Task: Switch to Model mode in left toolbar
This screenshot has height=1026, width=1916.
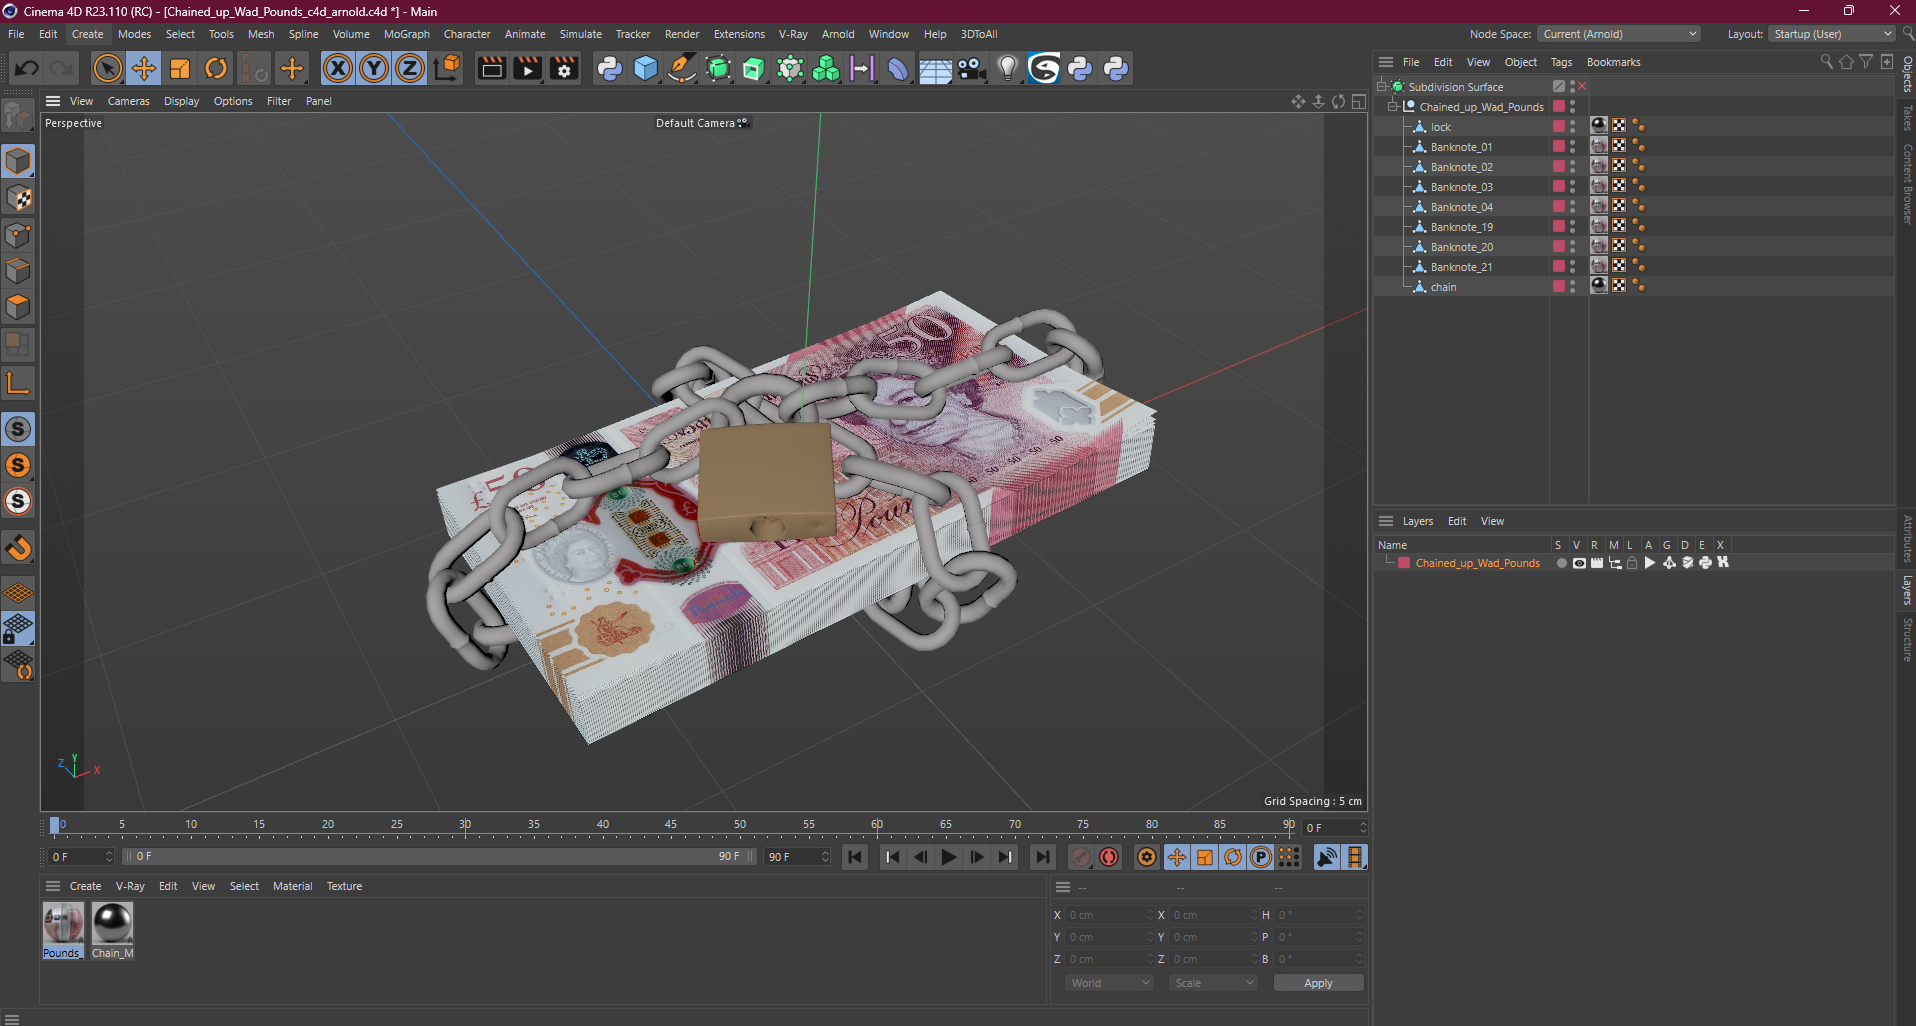Action: [18, 161]
